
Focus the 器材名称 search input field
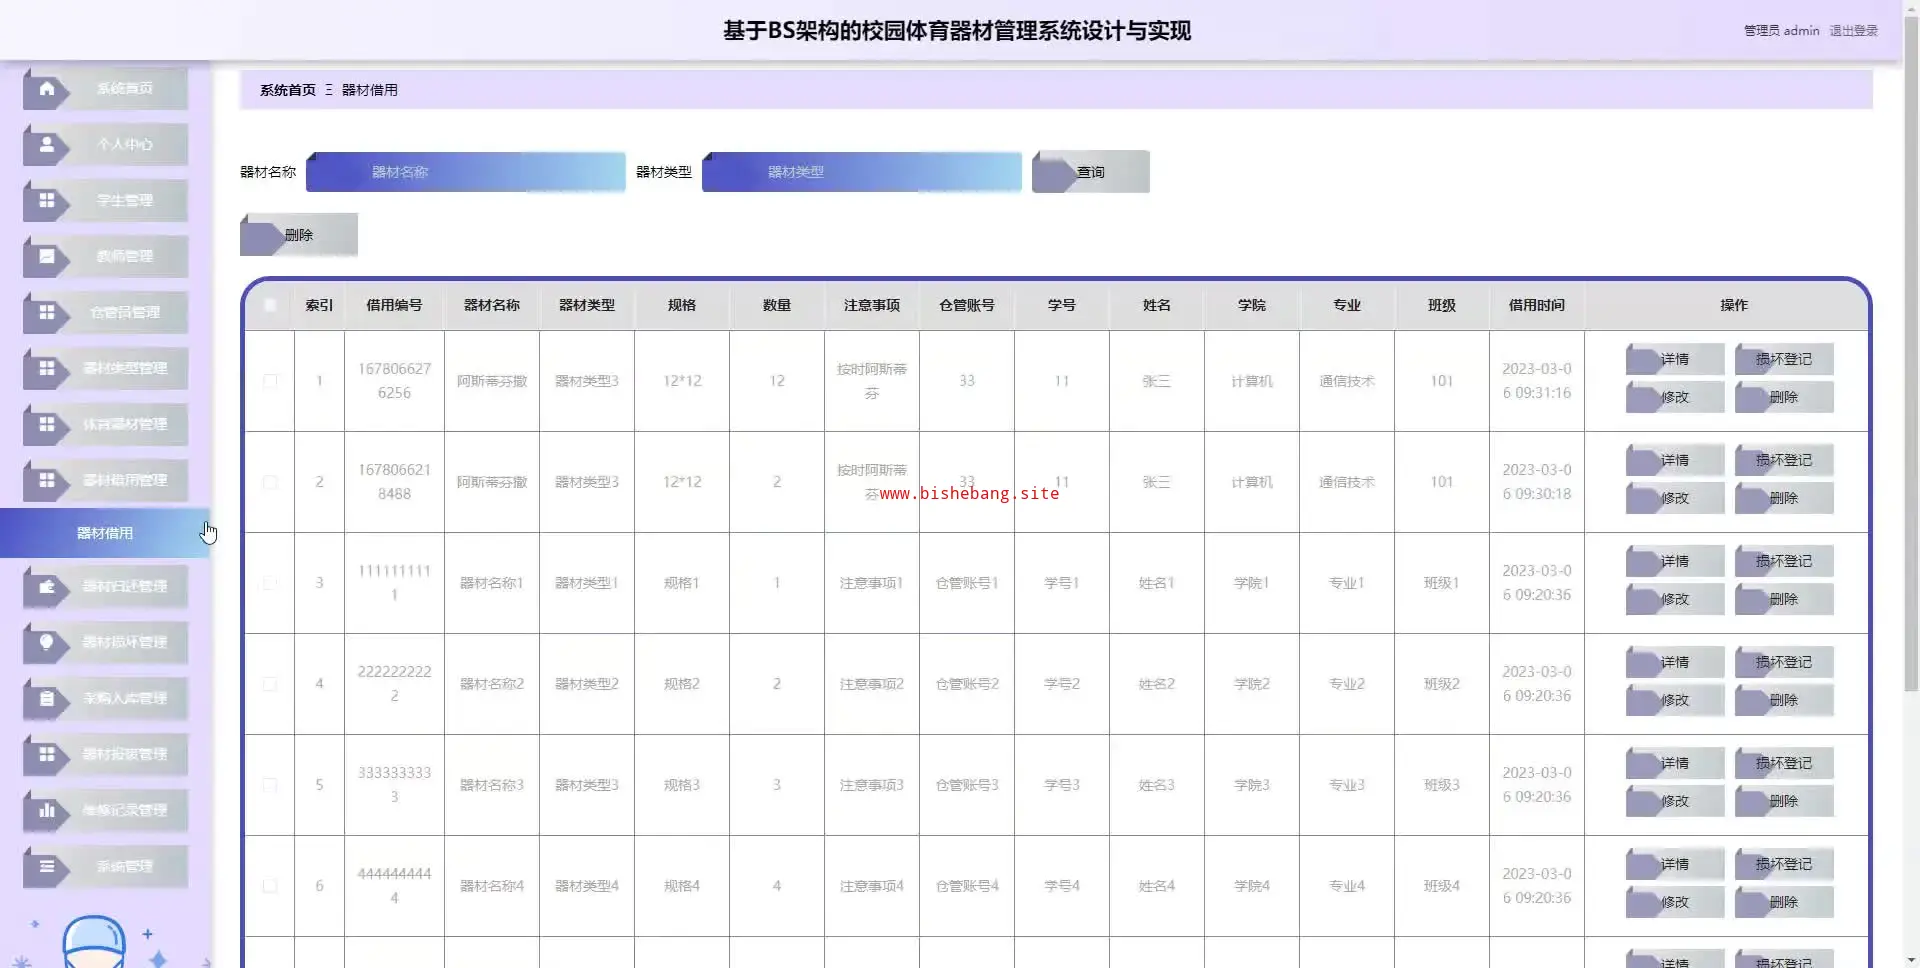coord(466,172)
